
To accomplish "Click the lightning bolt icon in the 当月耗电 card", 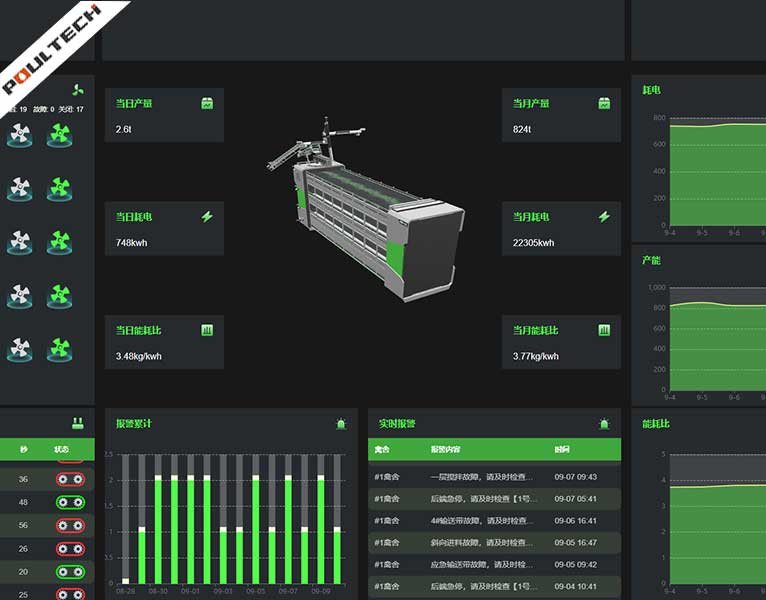I will [x=604, y=216].
